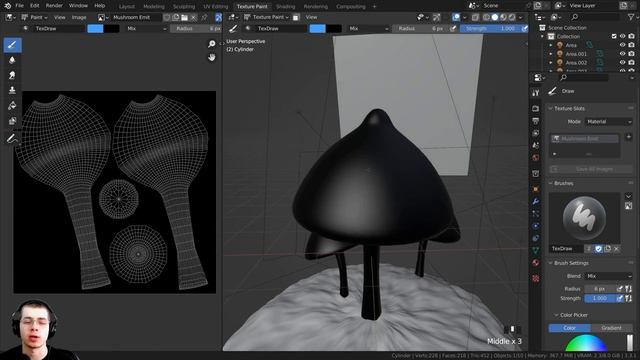Open the Texture properties tab
This screenshot has width=640, height=360.
point(536,278)
